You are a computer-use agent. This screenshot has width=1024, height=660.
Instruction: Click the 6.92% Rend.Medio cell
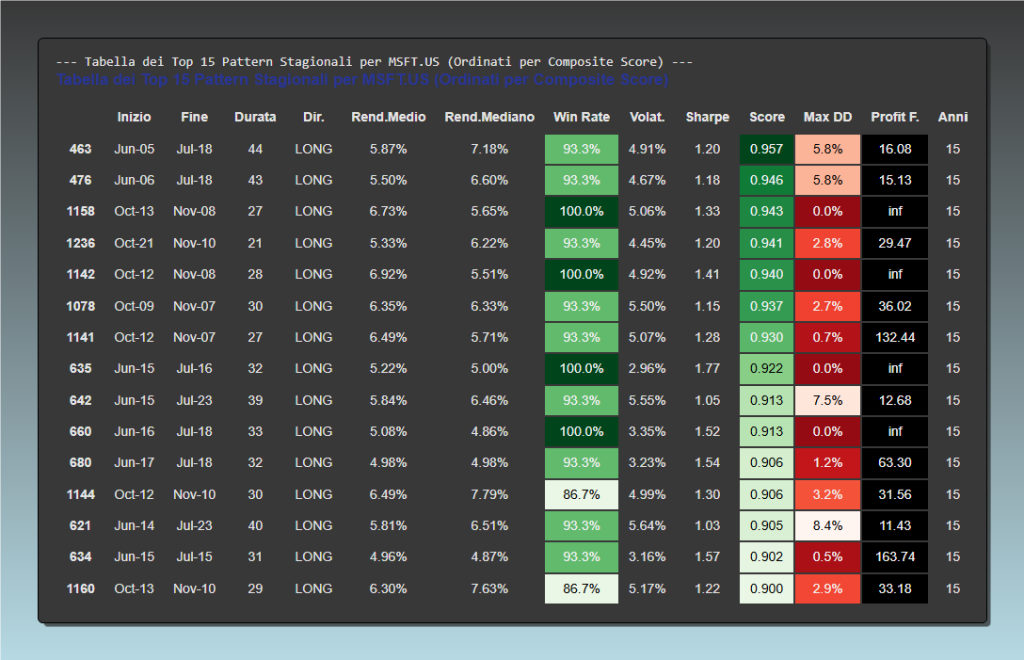[388, 274]
